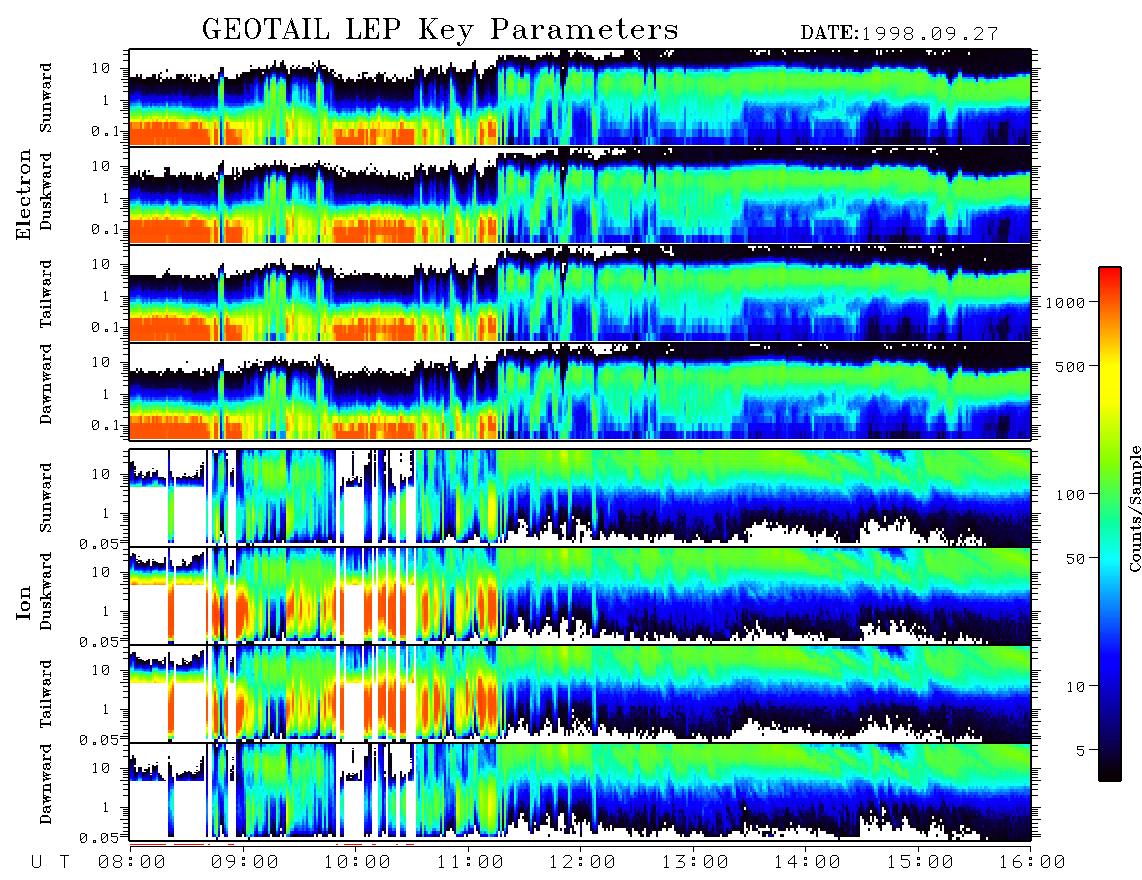Viewport: 1142px width, 880px height.
Task: Click the "13:00" time tick label
Action: [695, 863]
